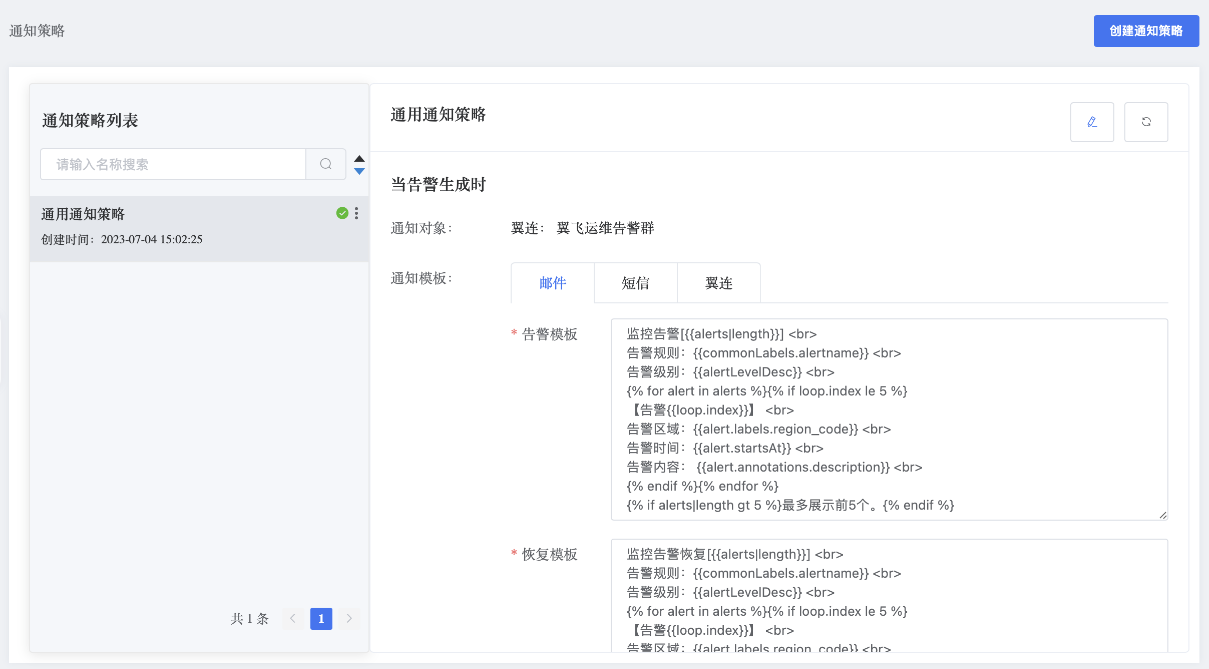This screenshot has width=1209, height=669.
Task: Click the 告警模板 textarea resize handle
Action: click(1162, 514)
